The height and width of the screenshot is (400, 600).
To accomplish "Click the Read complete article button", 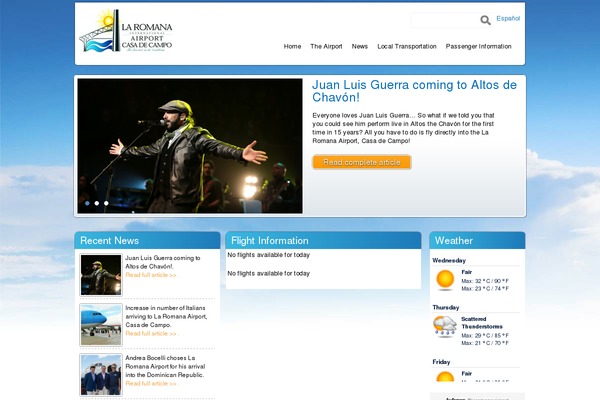I will point(362,162).
